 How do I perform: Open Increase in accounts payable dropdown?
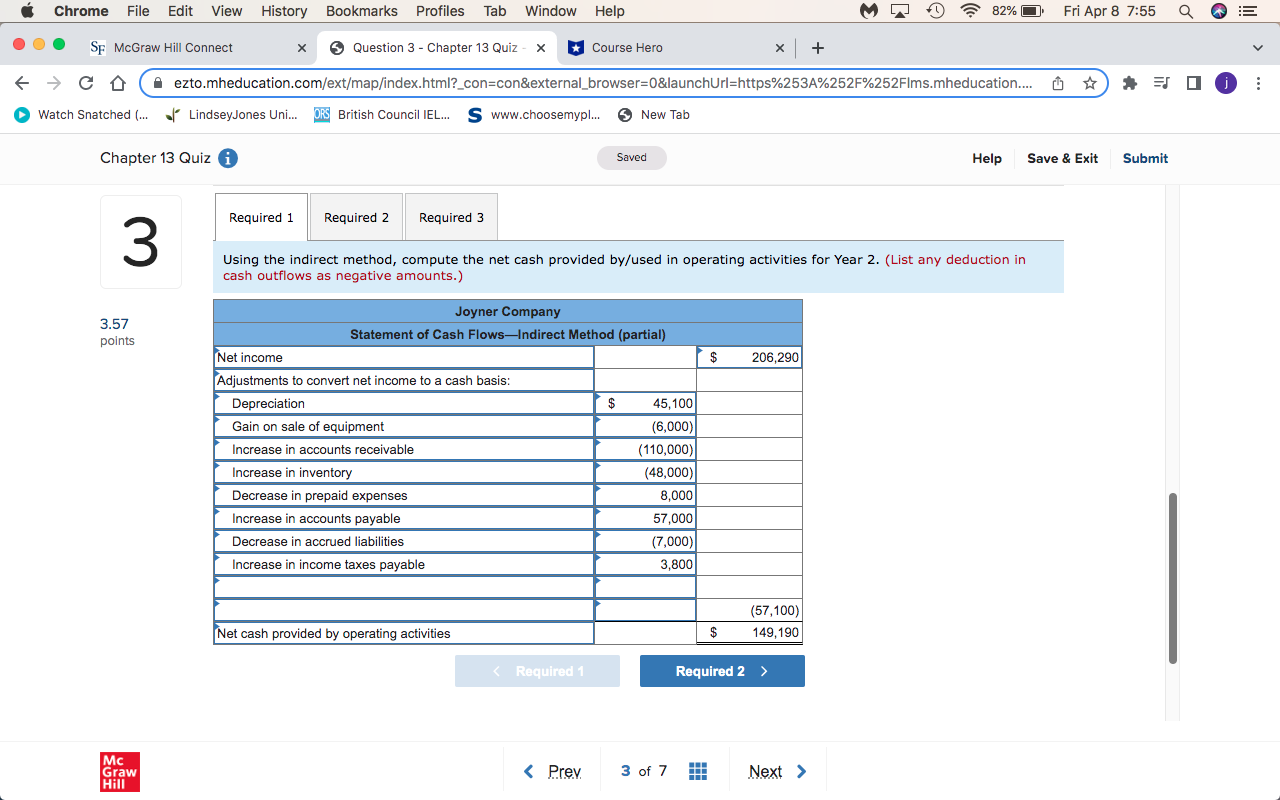pos(404,518)
